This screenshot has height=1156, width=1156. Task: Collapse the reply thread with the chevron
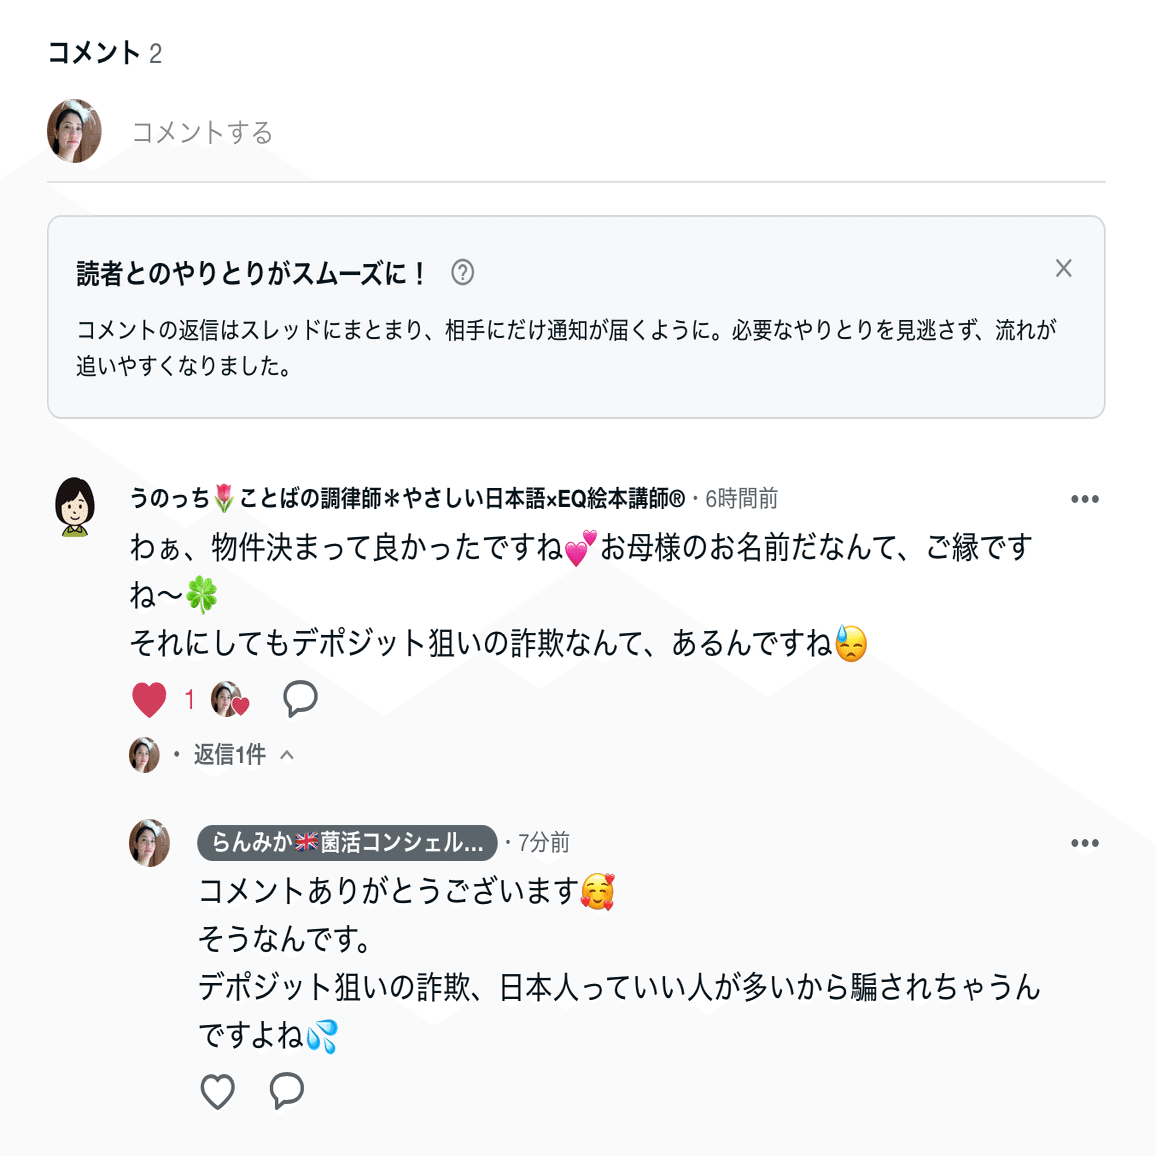point(289,754)
